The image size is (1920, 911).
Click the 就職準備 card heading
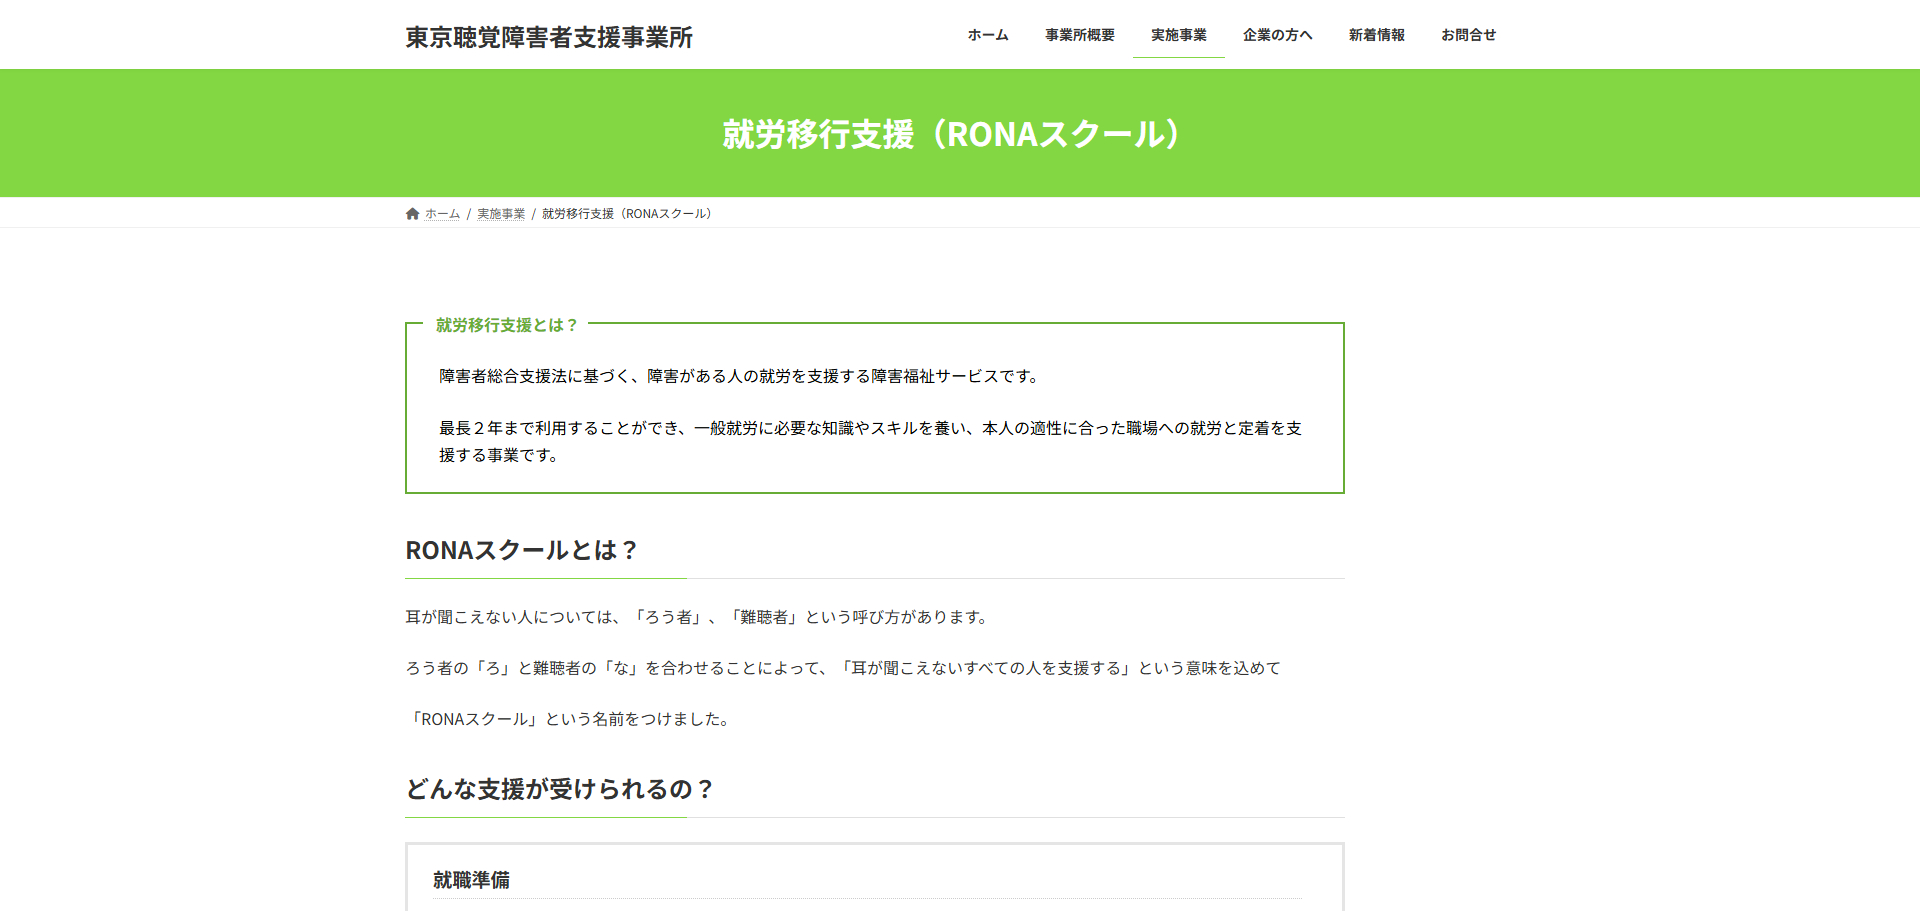pyautogui.click(x=471, y=880)
